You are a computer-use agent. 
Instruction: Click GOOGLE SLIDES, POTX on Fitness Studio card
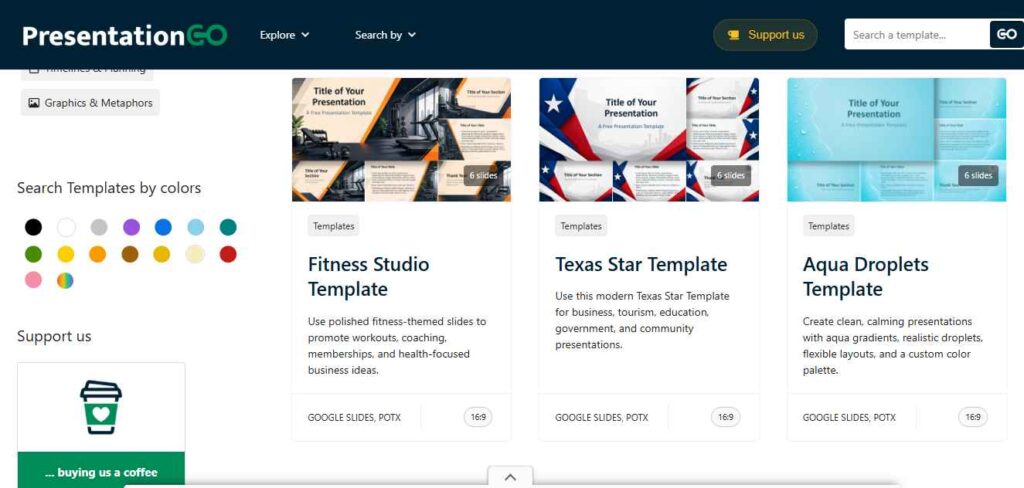coord(355,417)
